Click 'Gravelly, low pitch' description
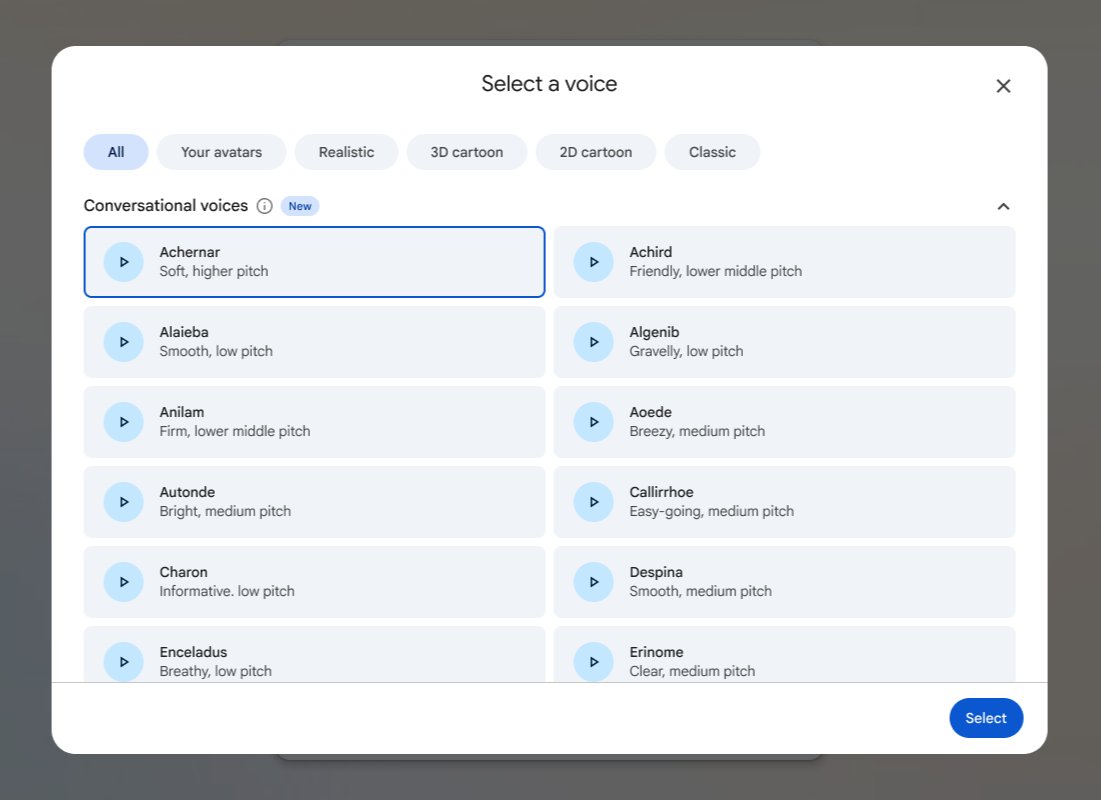Image resolution: width=1101 pixels, height=800 pixels. pyautogui.click(x=686, y=351)
